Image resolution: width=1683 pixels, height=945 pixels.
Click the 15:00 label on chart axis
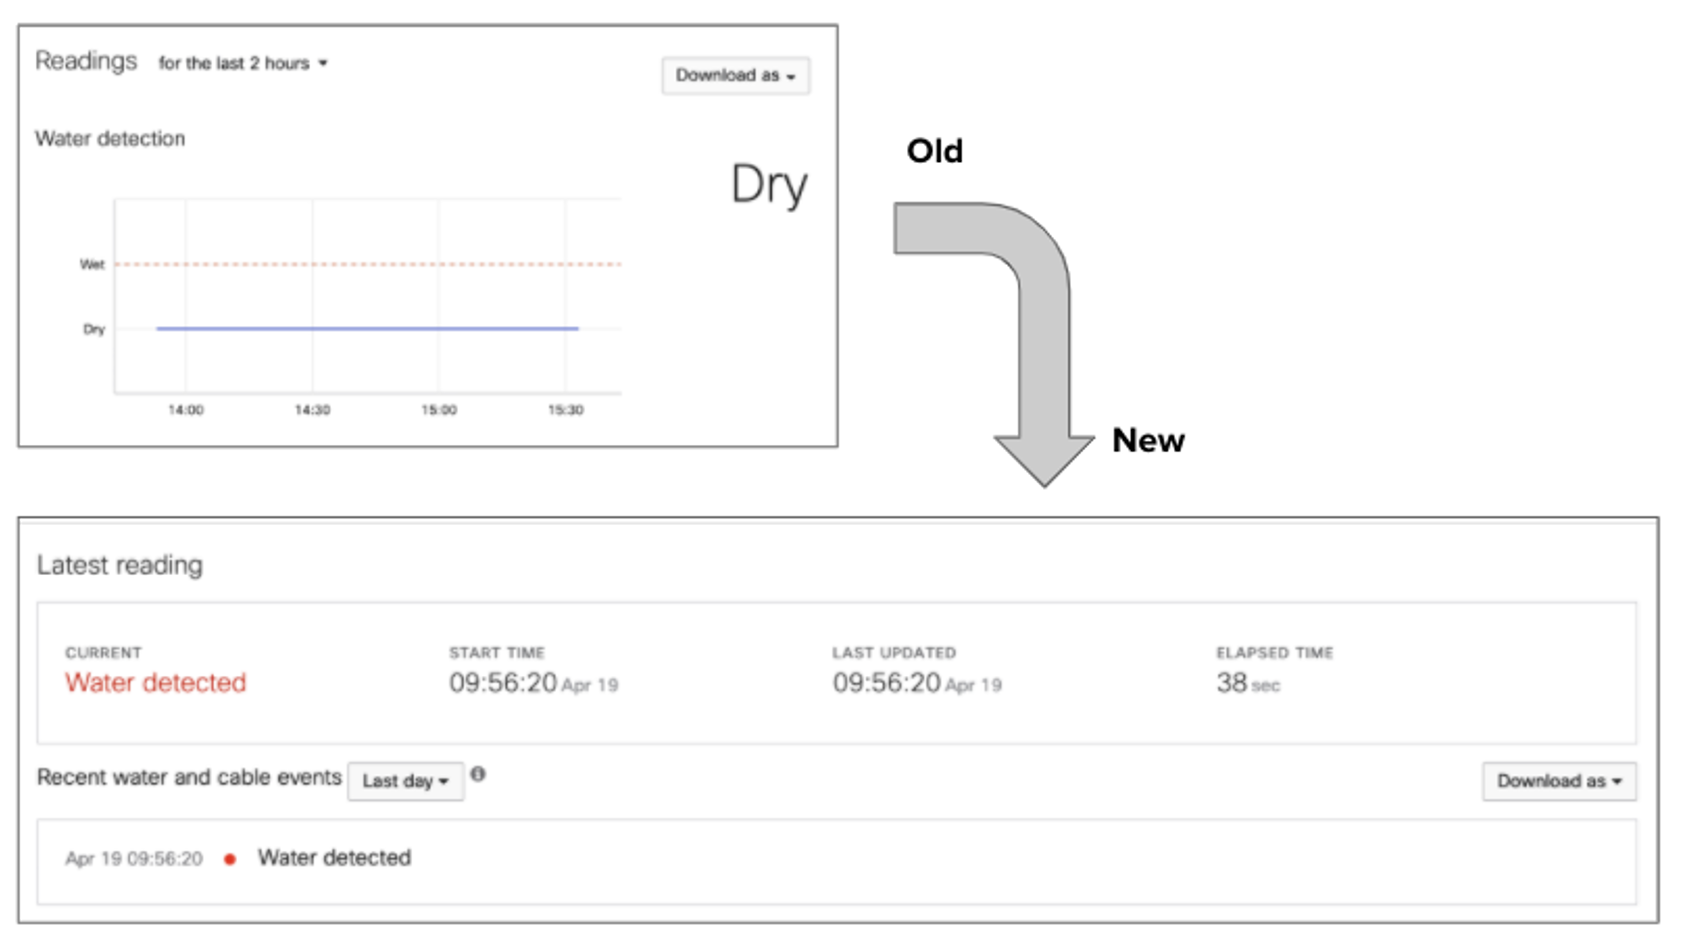(438, 410)
